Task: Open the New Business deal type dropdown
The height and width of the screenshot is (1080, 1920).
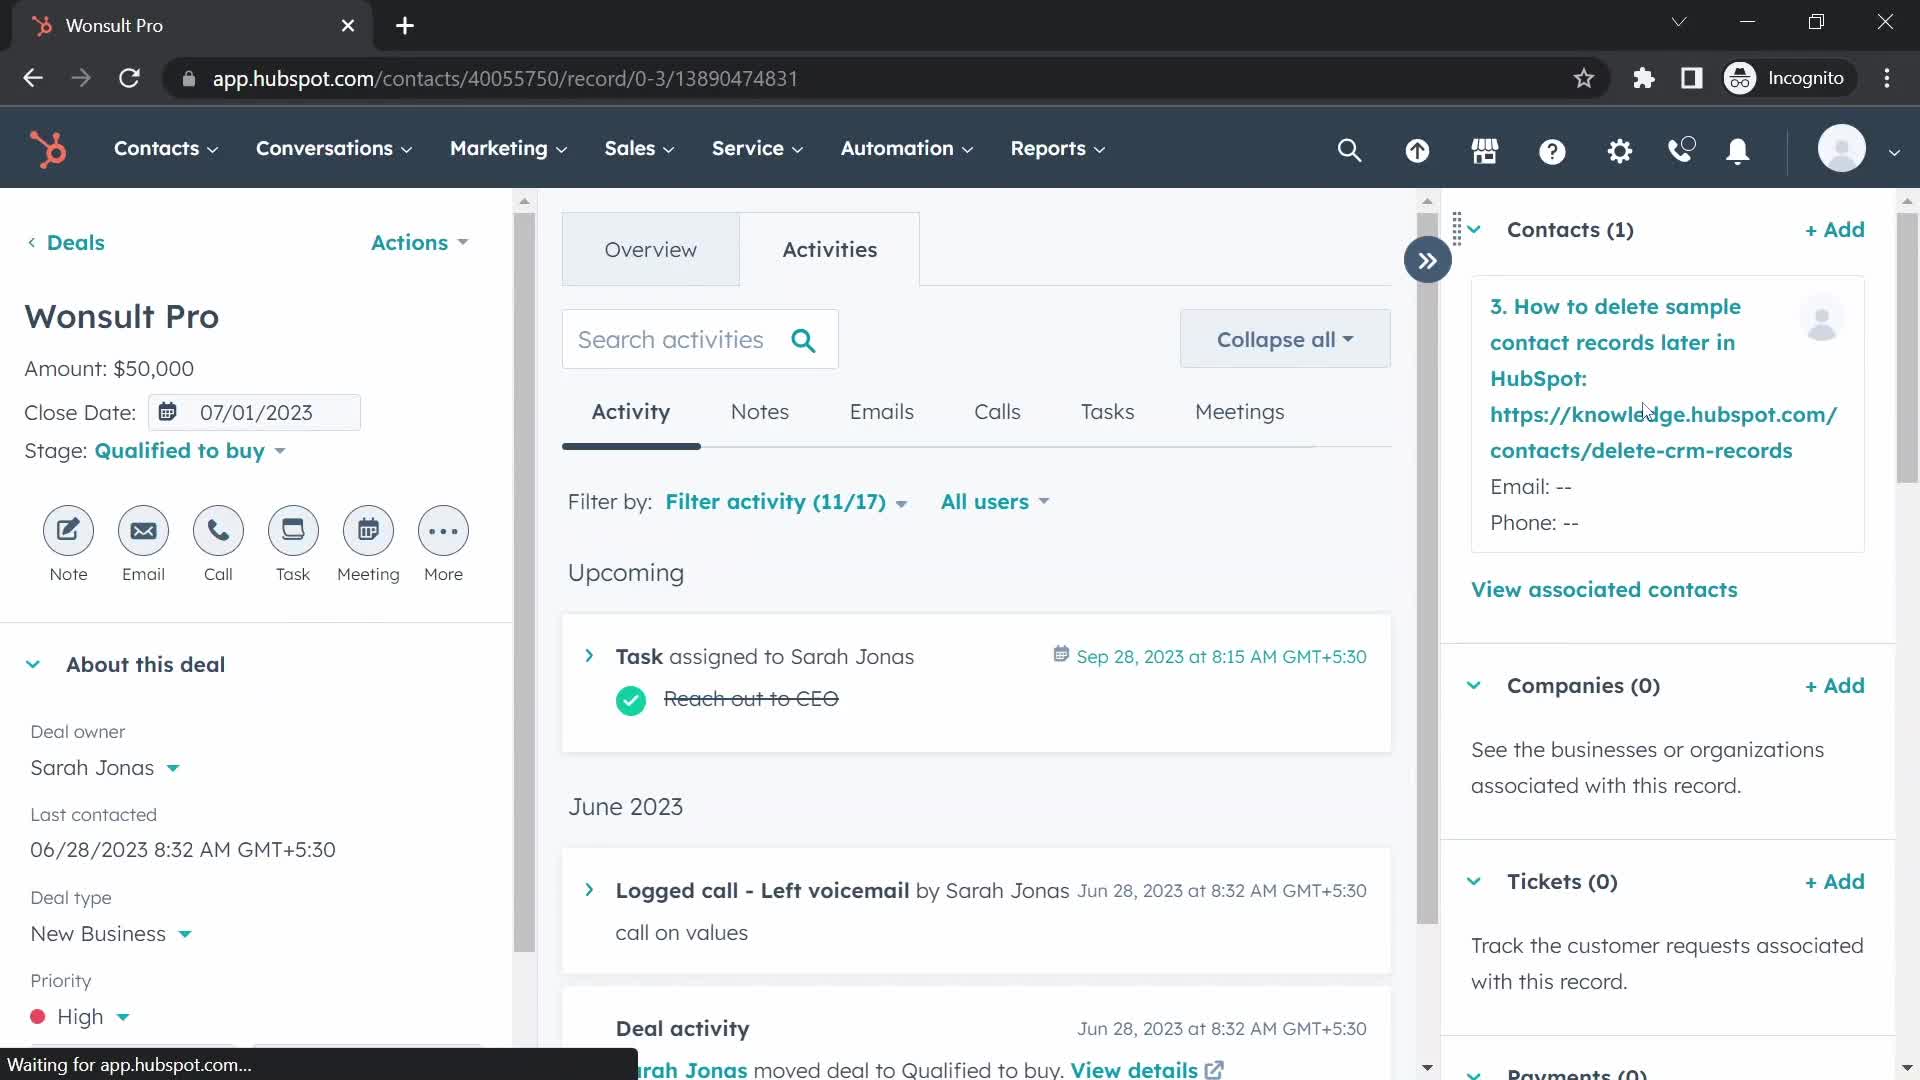Action: (x=111, y=934)
